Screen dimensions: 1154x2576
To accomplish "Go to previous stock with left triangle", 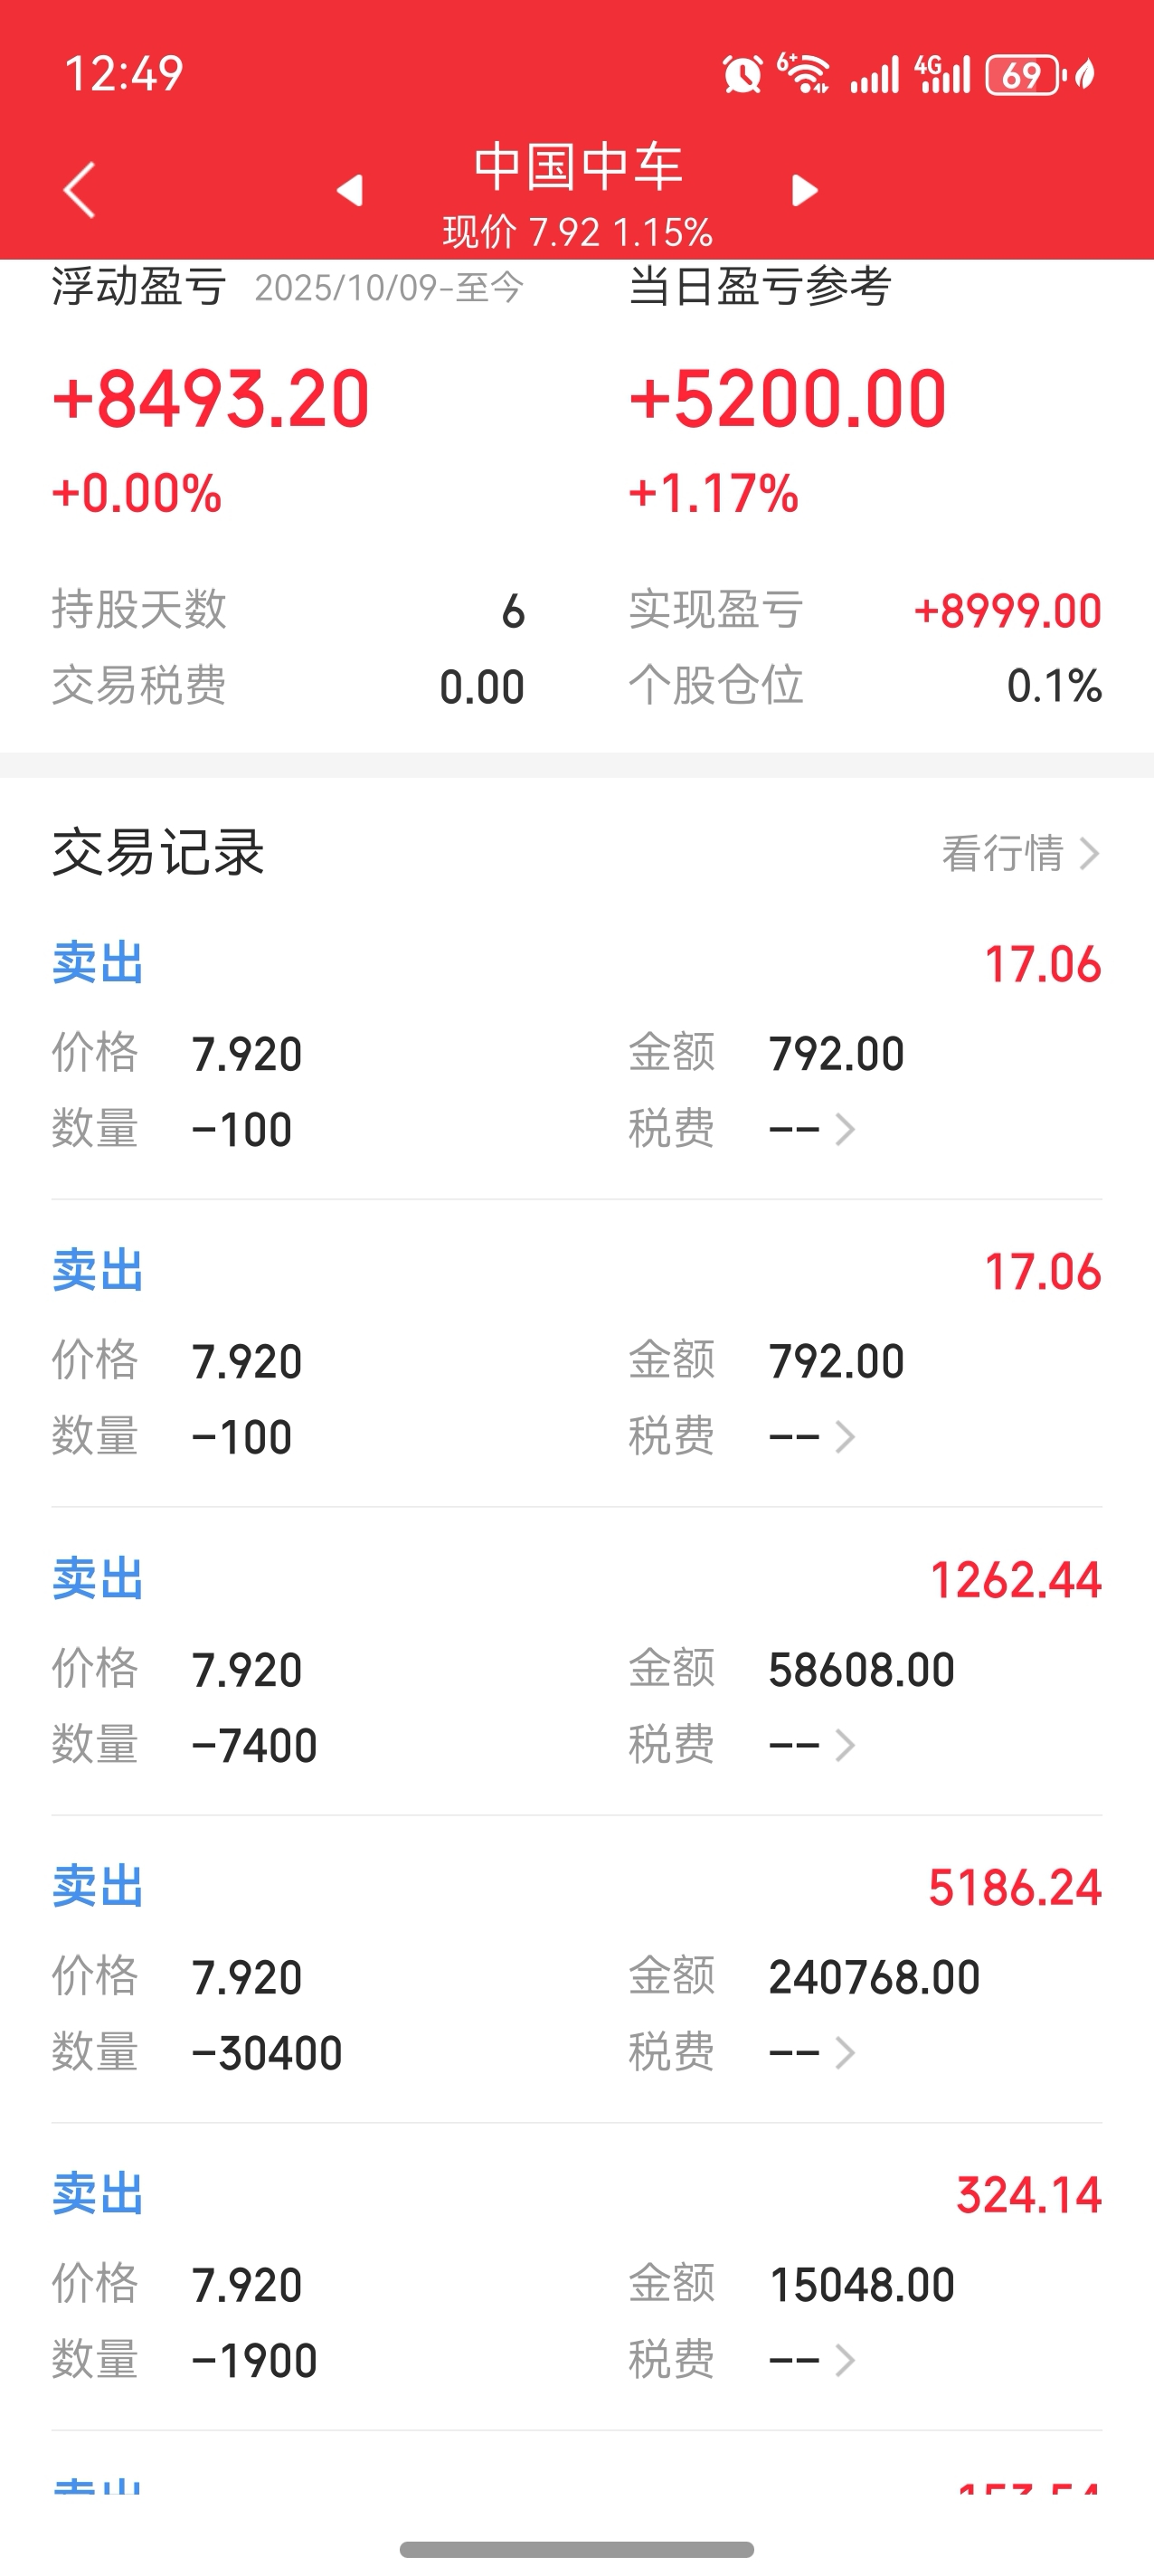I will [x=350, y=190].
